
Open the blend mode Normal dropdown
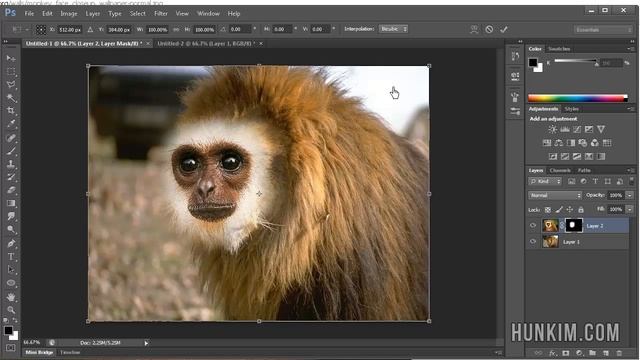tap(555, 196)
